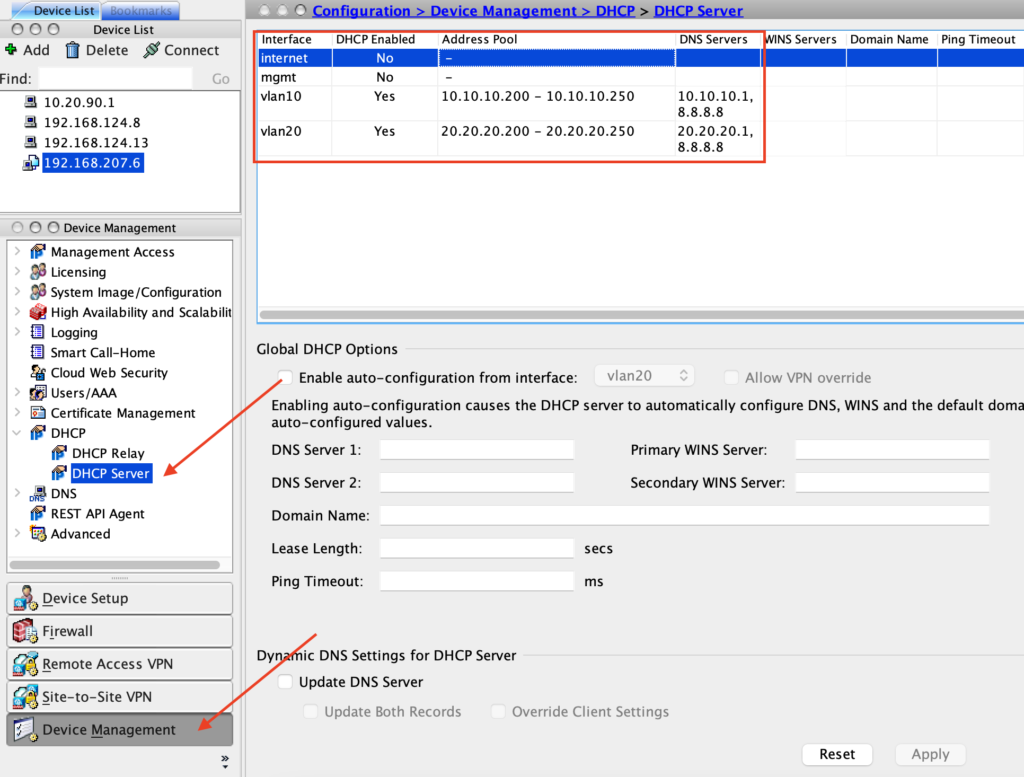1024x777 pixels.
Task: Click the DHCP Relay icon
Action: coord(59,453)
